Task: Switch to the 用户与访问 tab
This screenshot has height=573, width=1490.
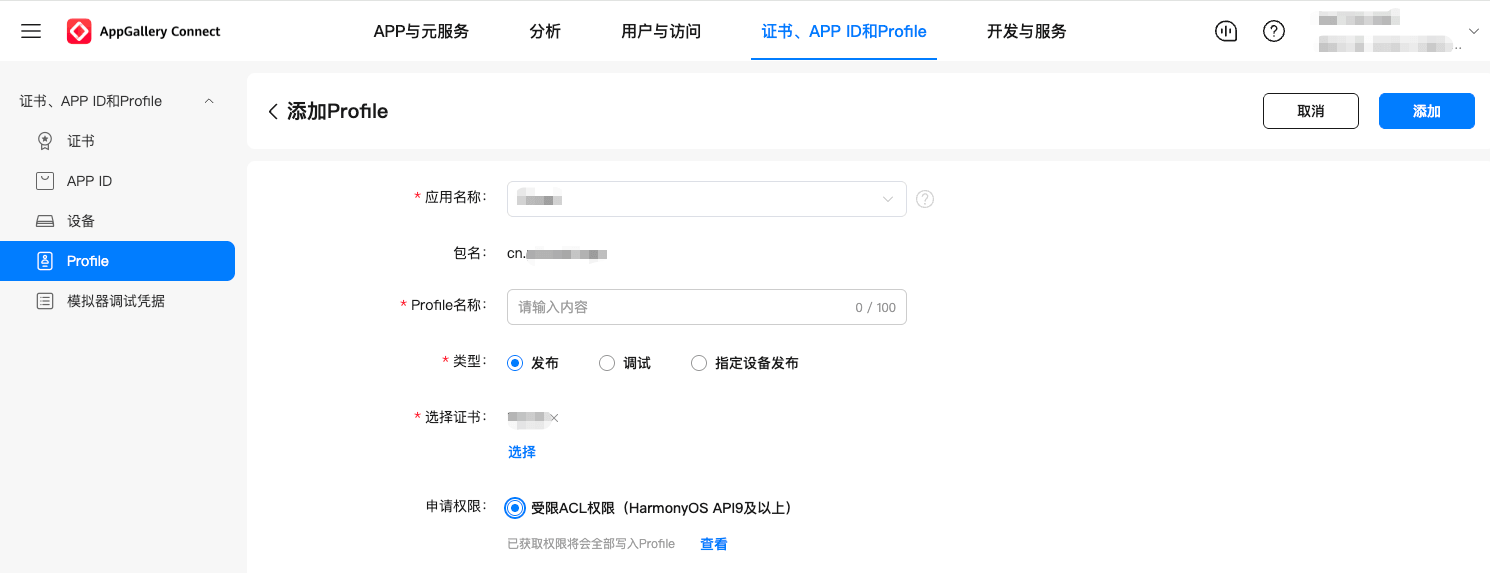Action: tap(661, 31)
